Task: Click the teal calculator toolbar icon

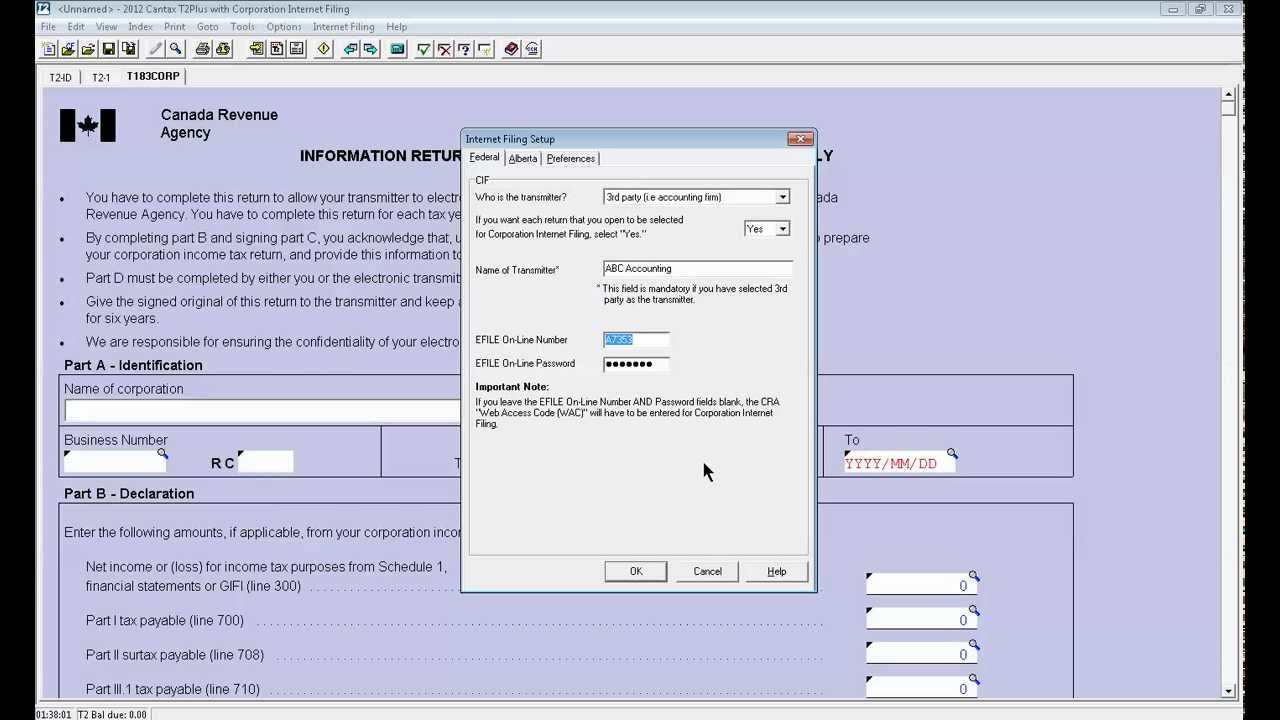Action: coord(397,49)
